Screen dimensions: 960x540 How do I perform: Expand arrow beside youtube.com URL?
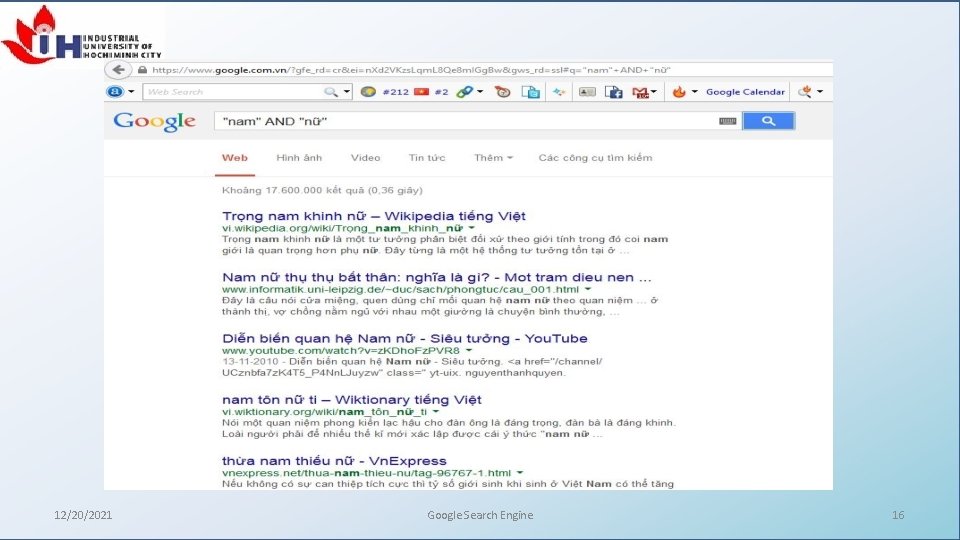pyautogui.click(x=468, y=351)
